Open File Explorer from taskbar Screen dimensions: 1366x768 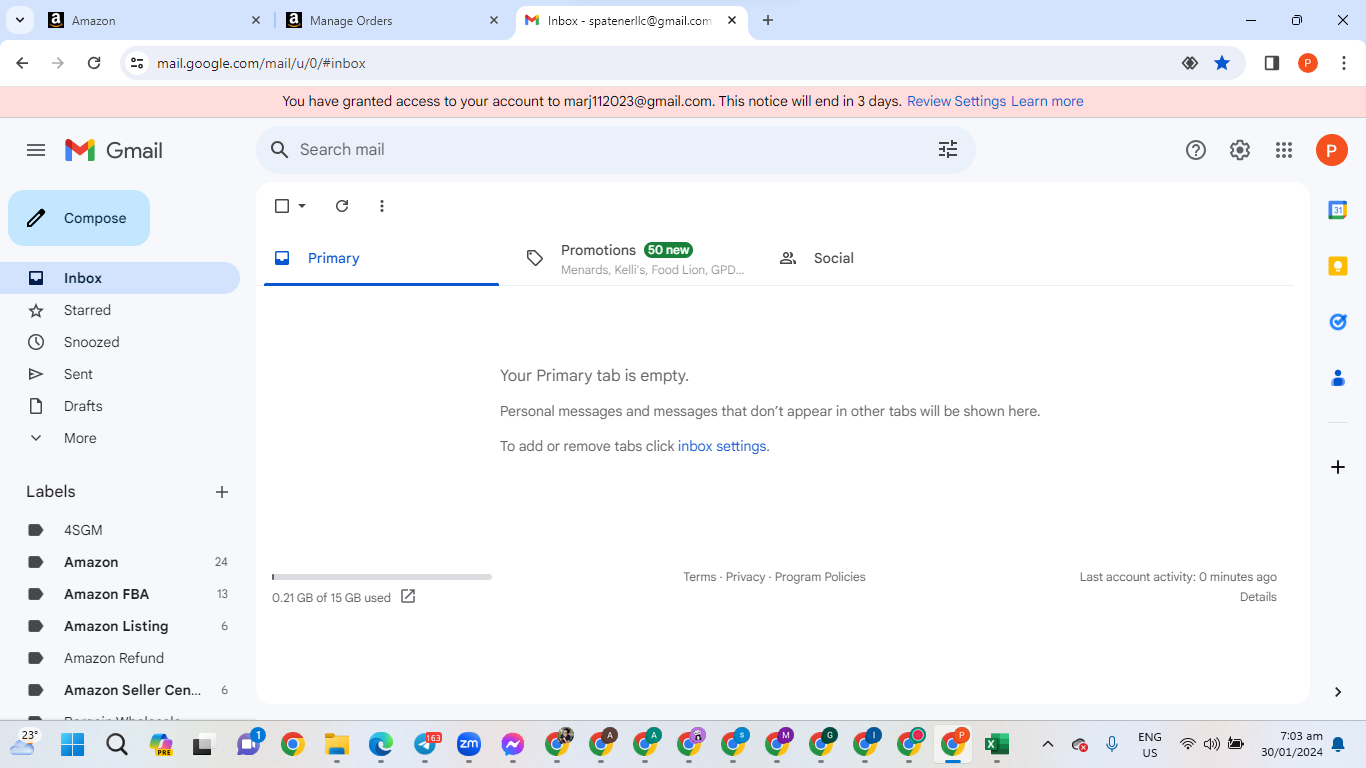(336, 744)
